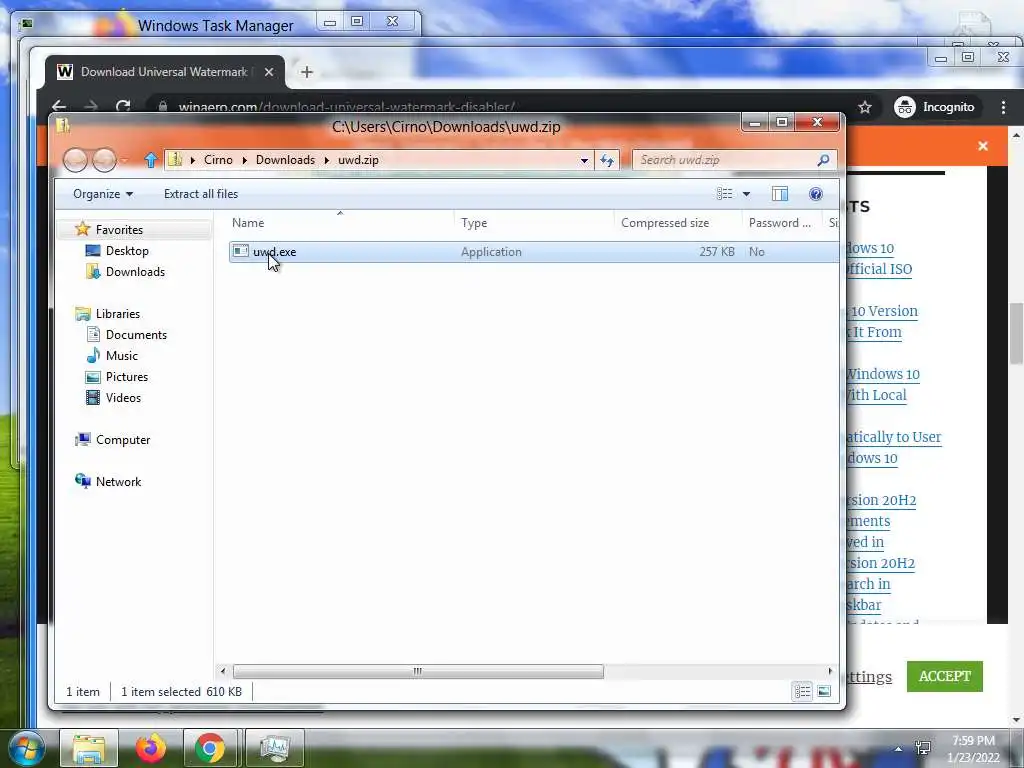The width and height of the screenshot is (1024, 768).
Task: Click the 'Windows 10' sidebar link
Action: (883, 374)
